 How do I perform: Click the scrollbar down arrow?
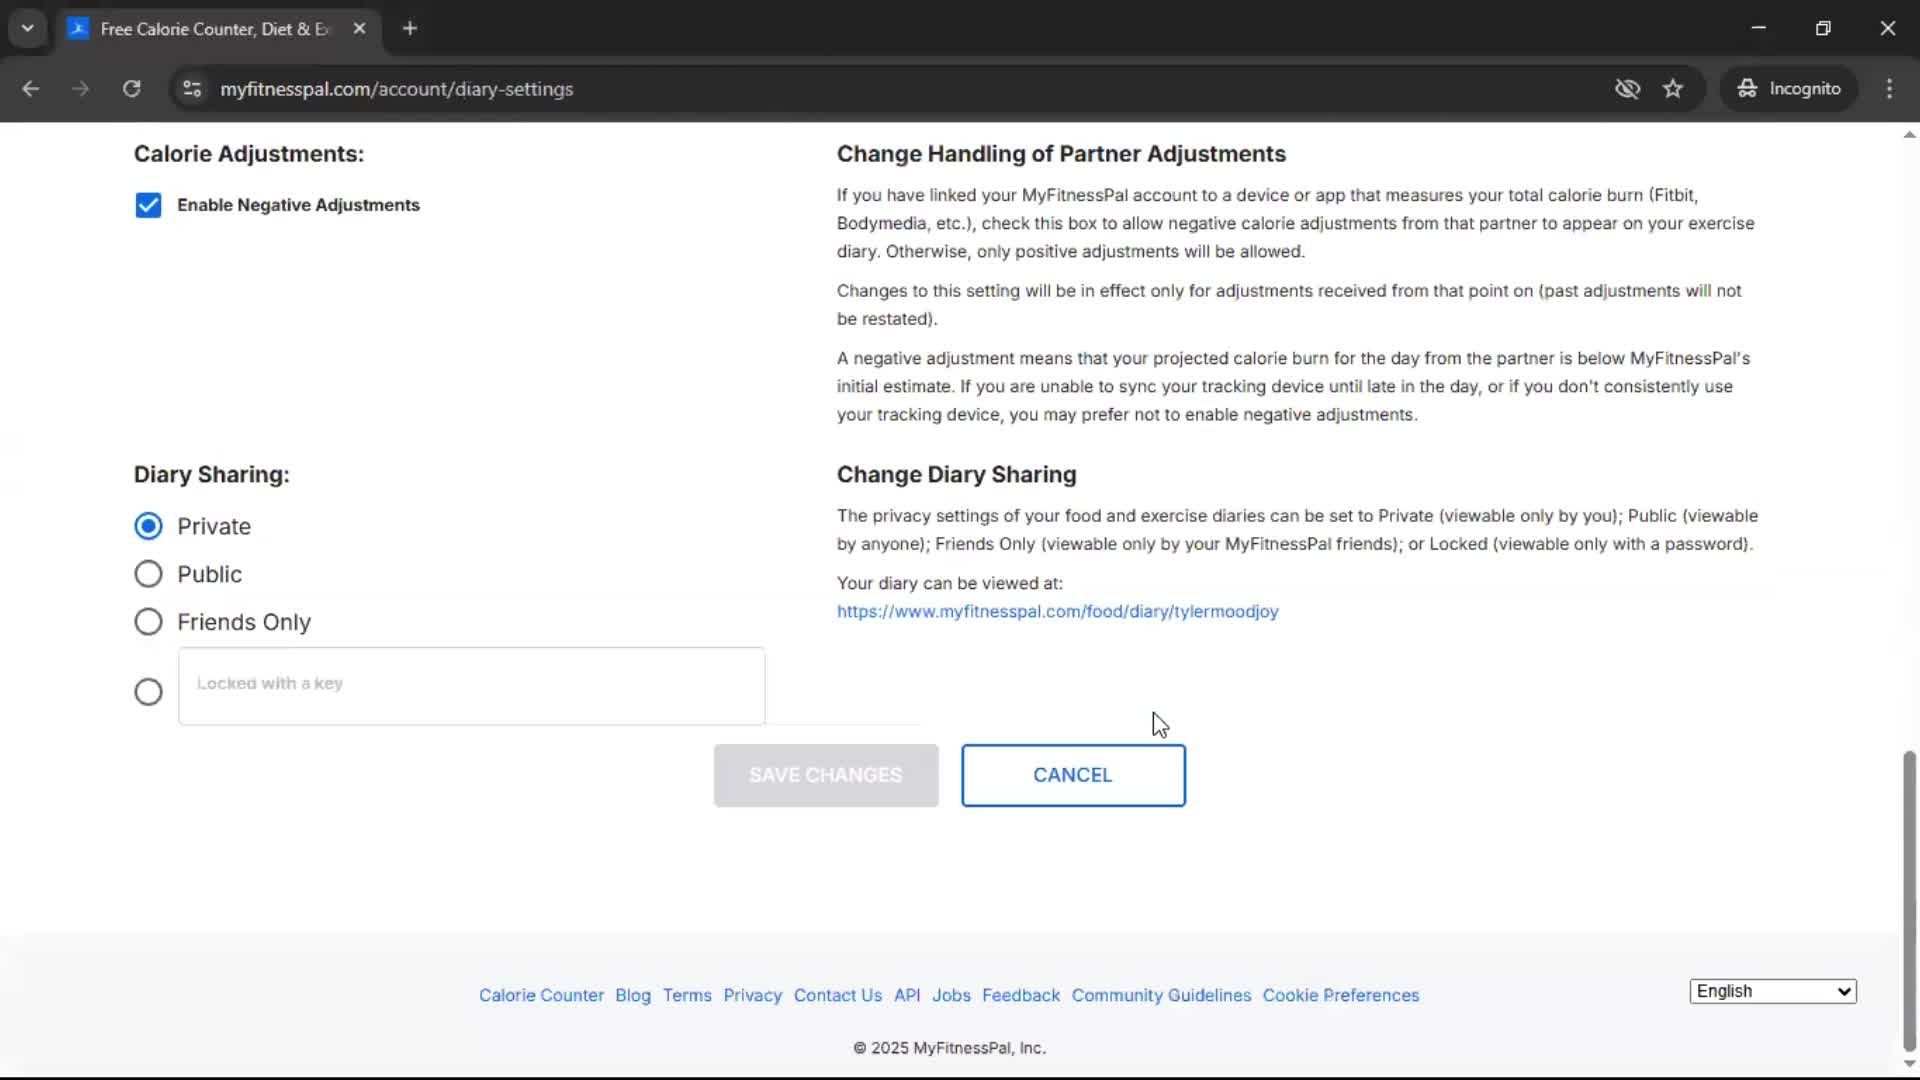click(1909, 1064)
